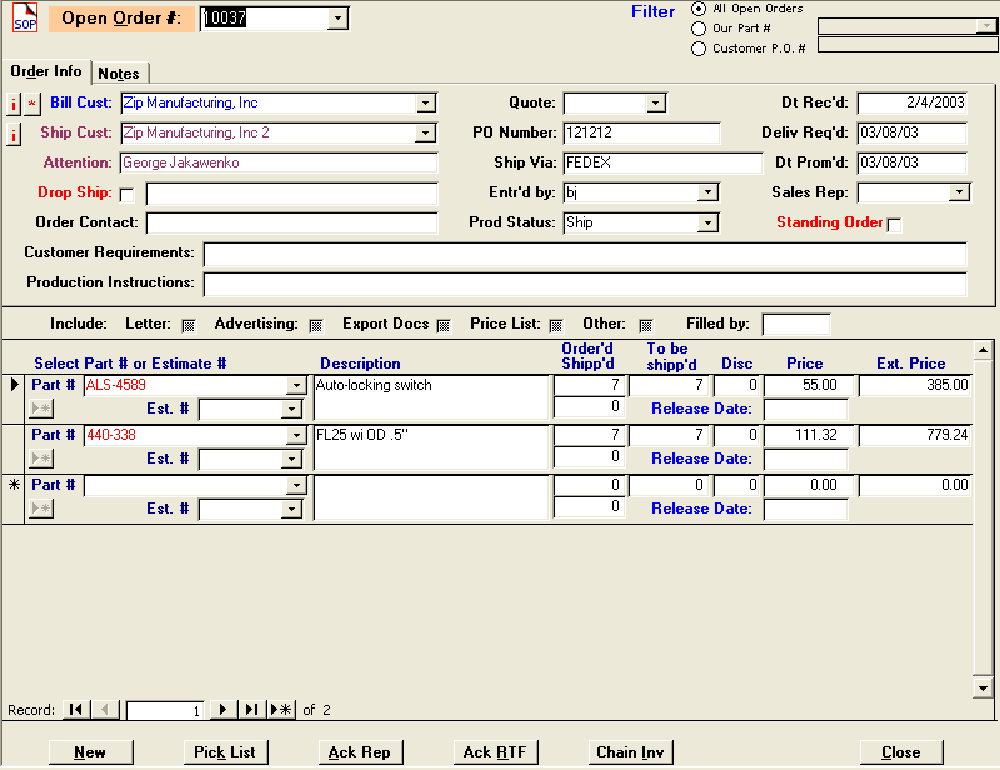Viewport: 1000px width, 770px height.
Task: Tick the Standing Order checkbox
Action: [x=894, y=225]
